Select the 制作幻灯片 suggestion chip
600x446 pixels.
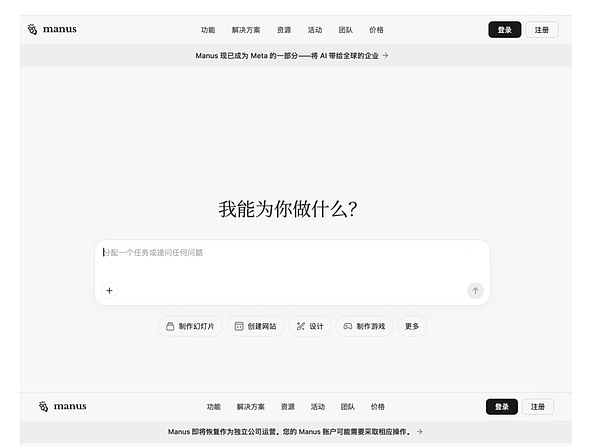190,326
